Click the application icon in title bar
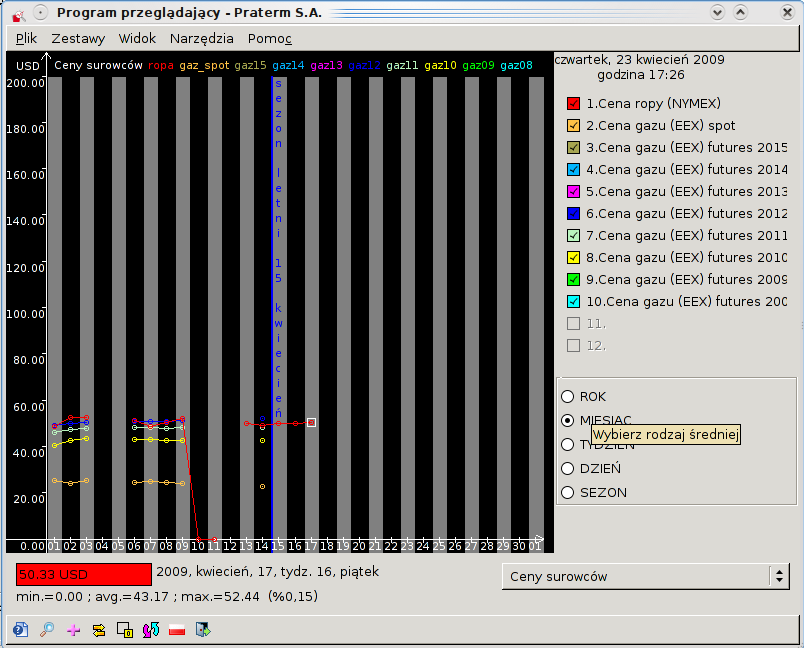Screen dimensions: 804x648 (18, 15)
